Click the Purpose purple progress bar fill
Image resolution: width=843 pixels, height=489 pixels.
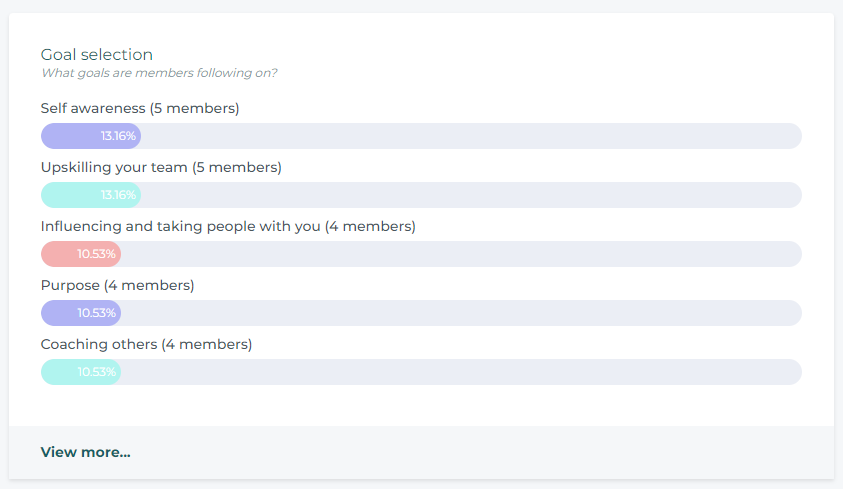pyautogui.click(x=81, y=313)
